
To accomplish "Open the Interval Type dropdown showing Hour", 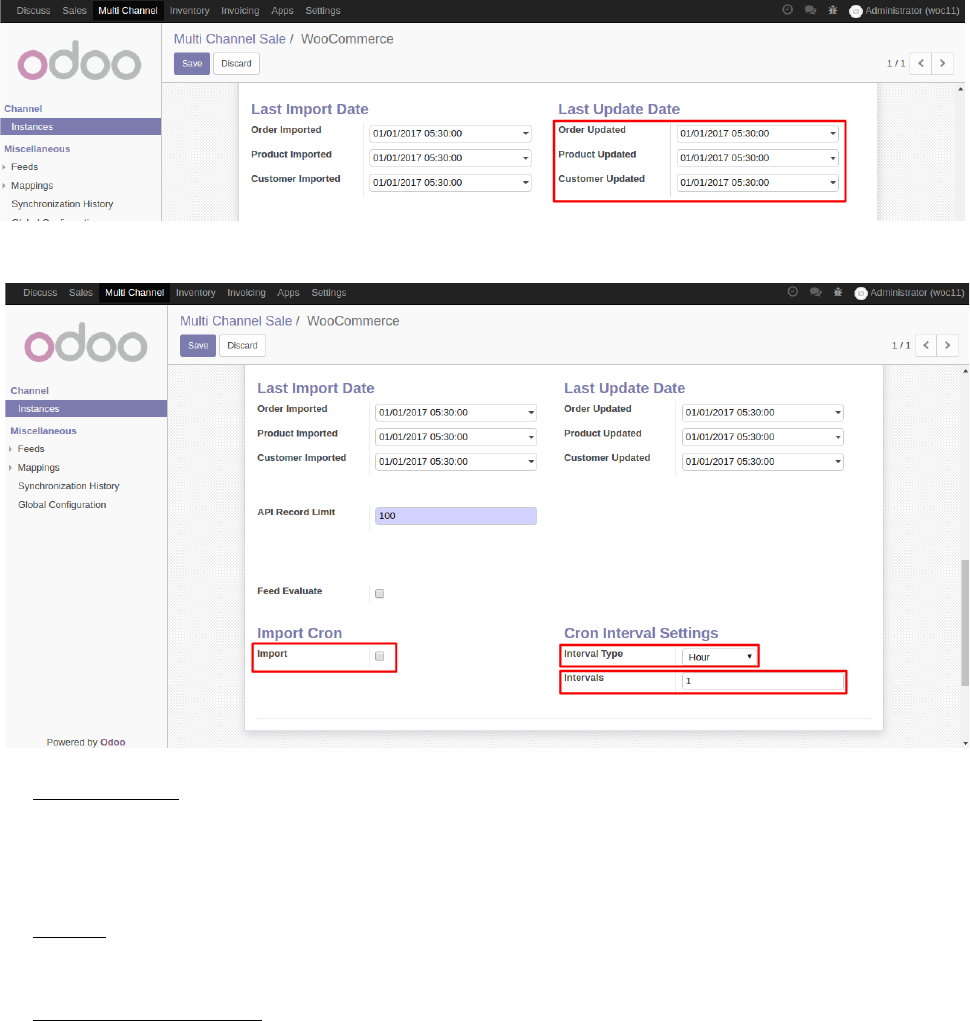I will [x=719, y=657].
